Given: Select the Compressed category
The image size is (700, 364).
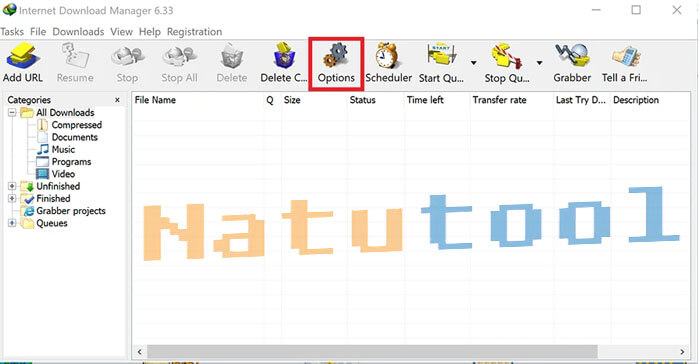Looking at the screenshot, I should click(x=76, y=125).
